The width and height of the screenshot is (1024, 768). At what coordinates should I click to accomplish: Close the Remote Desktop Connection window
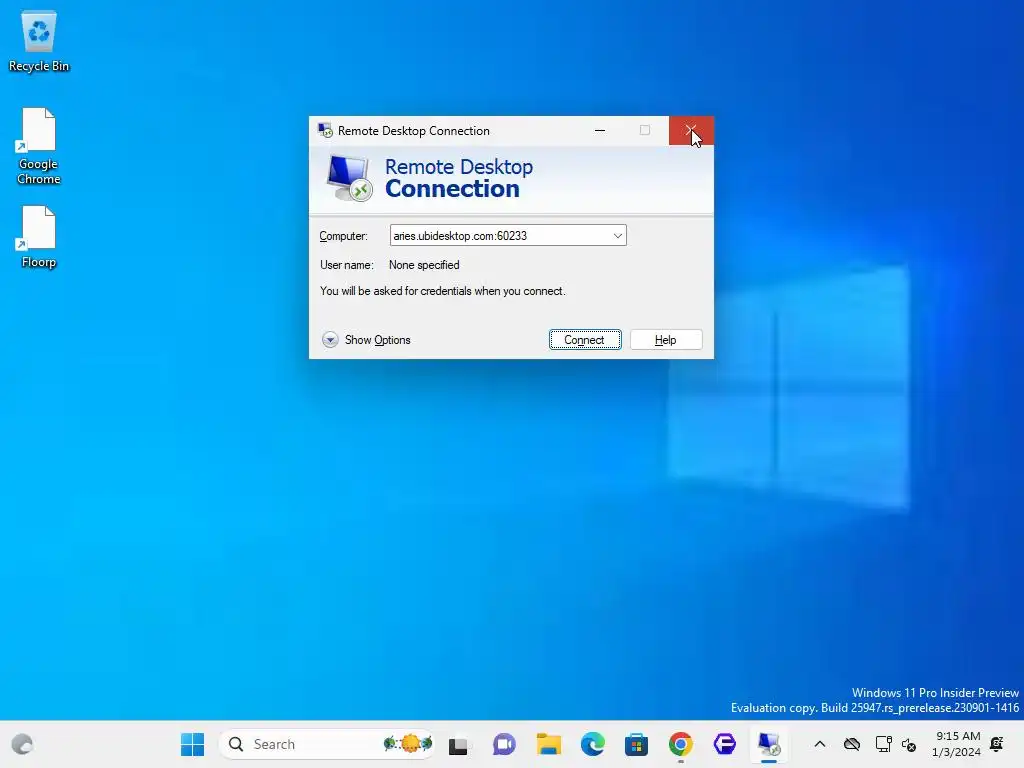[x=691, y=131]
